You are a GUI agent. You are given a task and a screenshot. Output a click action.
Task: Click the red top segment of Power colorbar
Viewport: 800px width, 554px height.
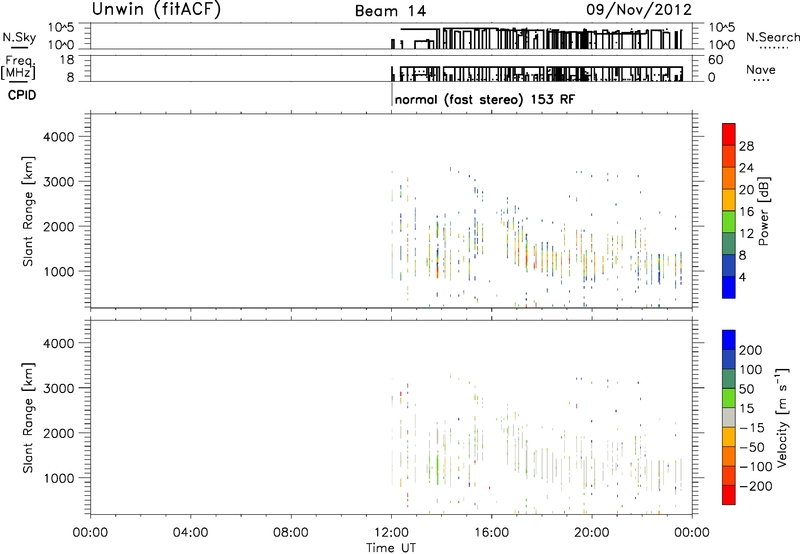click(x=729, y=134)
